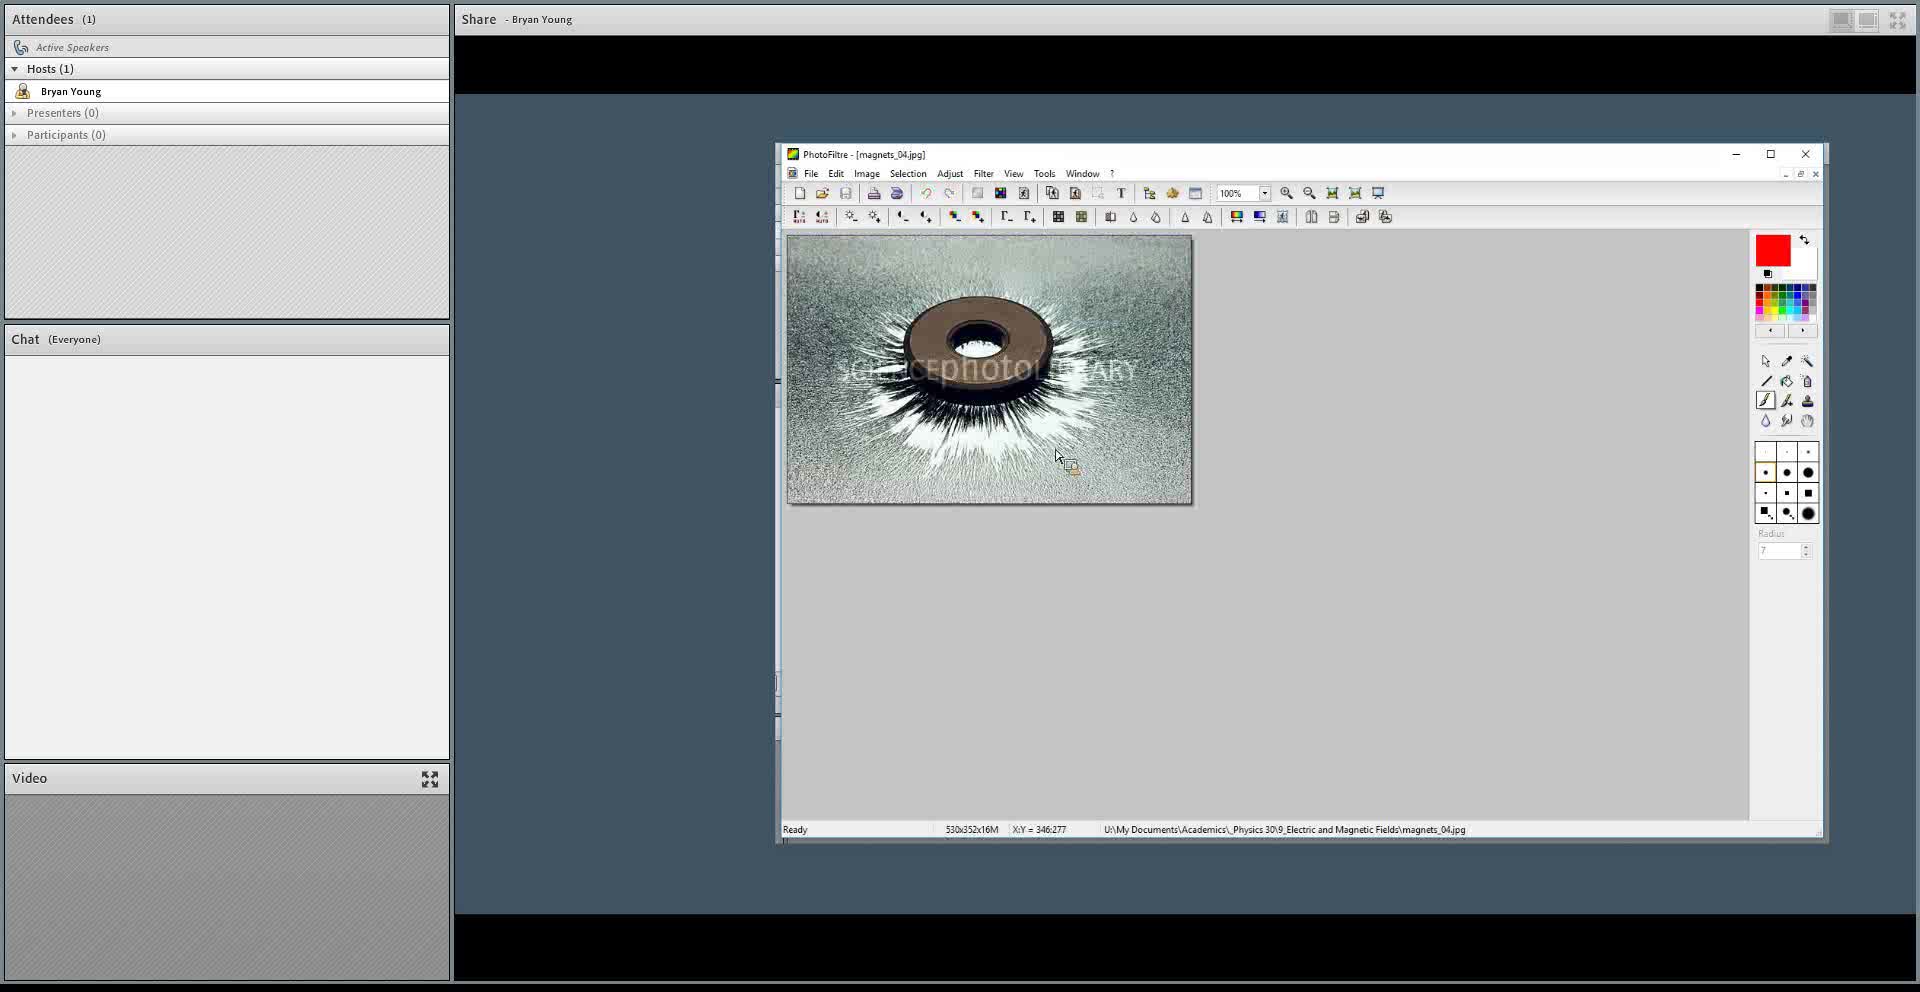Show previous palette colors arrow
This screenshot has width=1920, height=992.
[x=1770, y=331]
